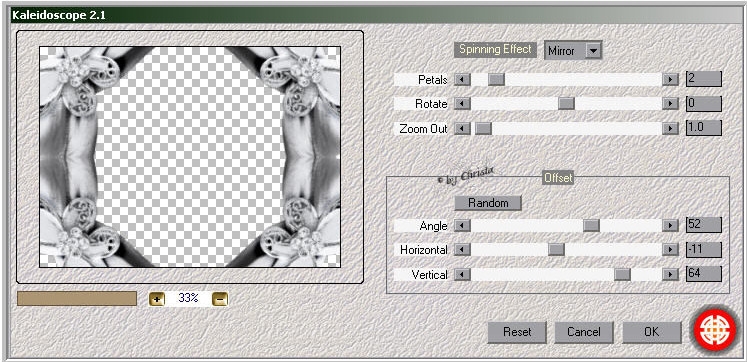Viewport: 747px width, 362px height.
Task: Click the Random offset button
Action: (x=488, y=203)
